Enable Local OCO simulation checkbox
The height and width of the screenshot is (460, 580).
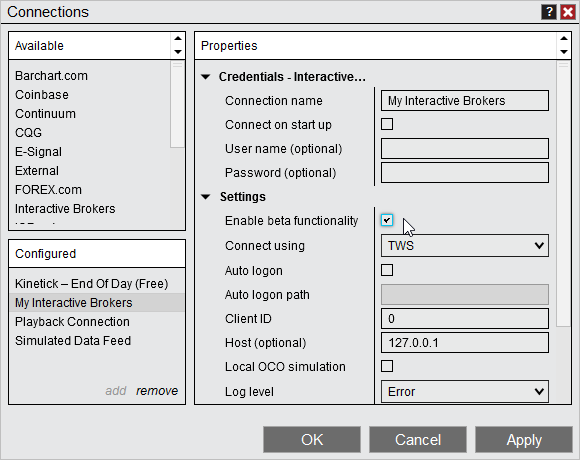pyautogui.click(x=387, y=366)
